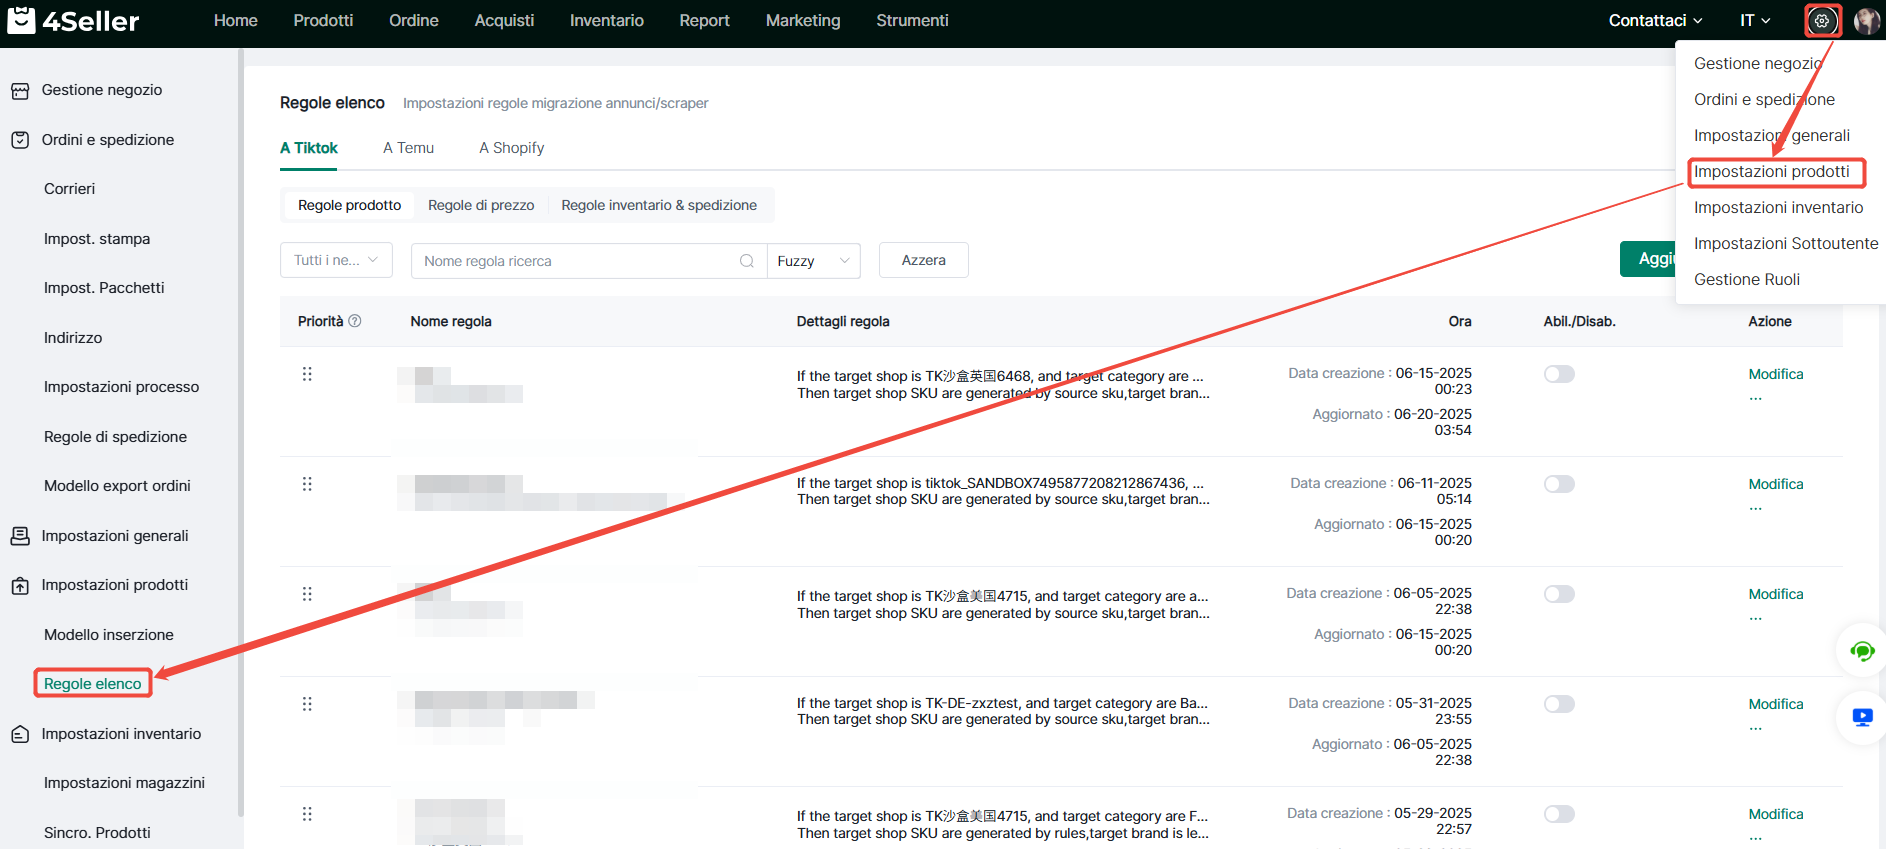Open the Report top menu
This screenshot has height=849, width=1886.
(x=705, y=20)
